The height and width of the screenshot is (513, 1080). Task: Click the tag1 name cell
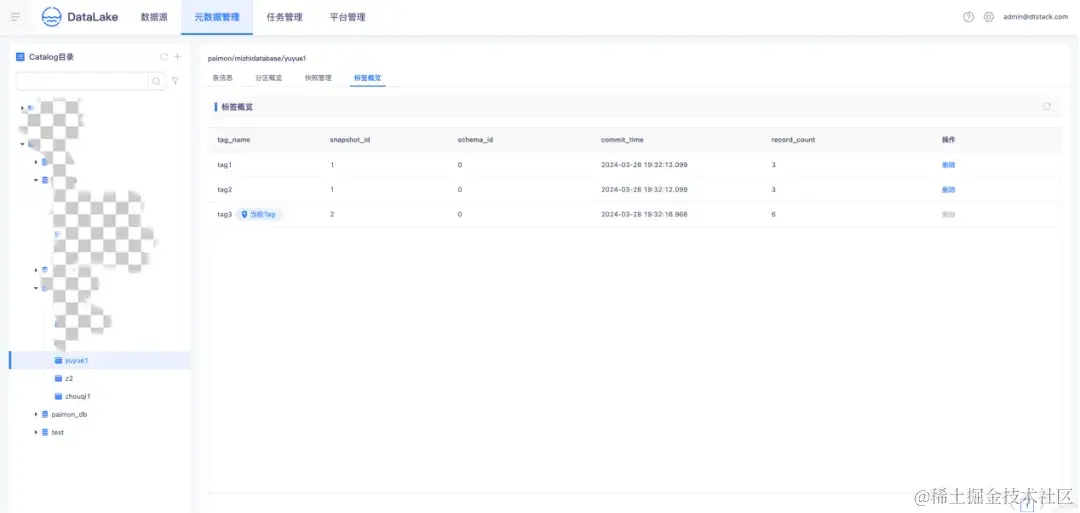pyautogui.click(x=225, y=165)
